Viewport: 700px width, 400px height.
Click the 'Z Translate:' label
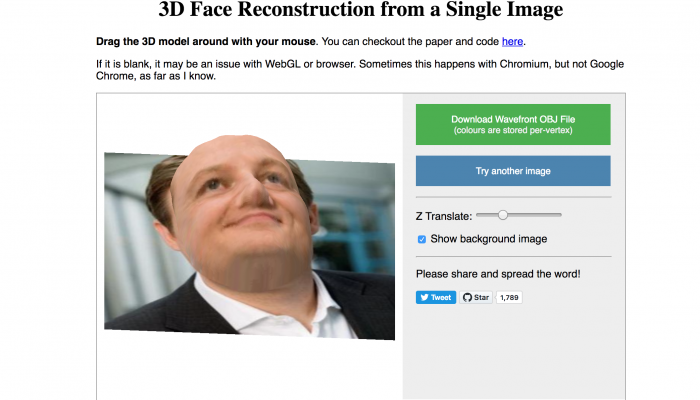tap(444, 216)
